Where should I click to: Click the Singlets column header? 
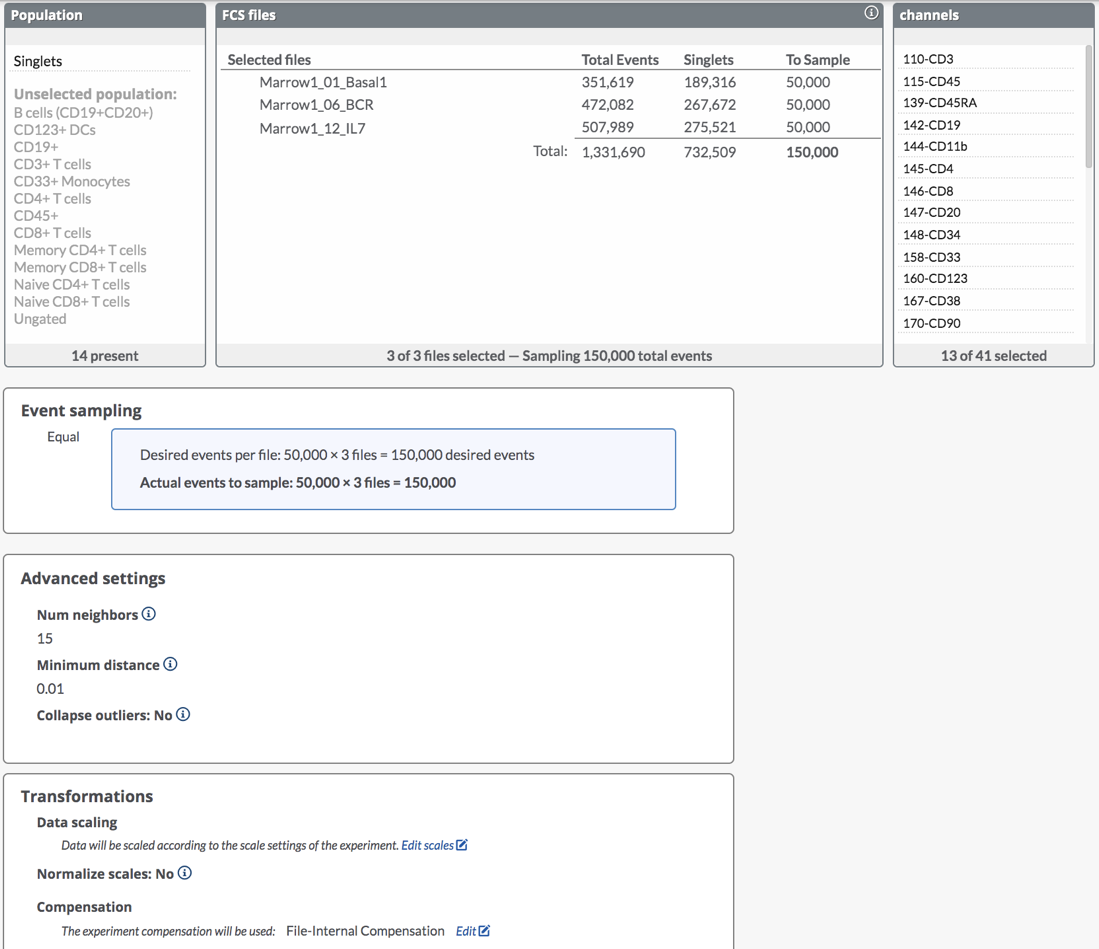[709, 60]
